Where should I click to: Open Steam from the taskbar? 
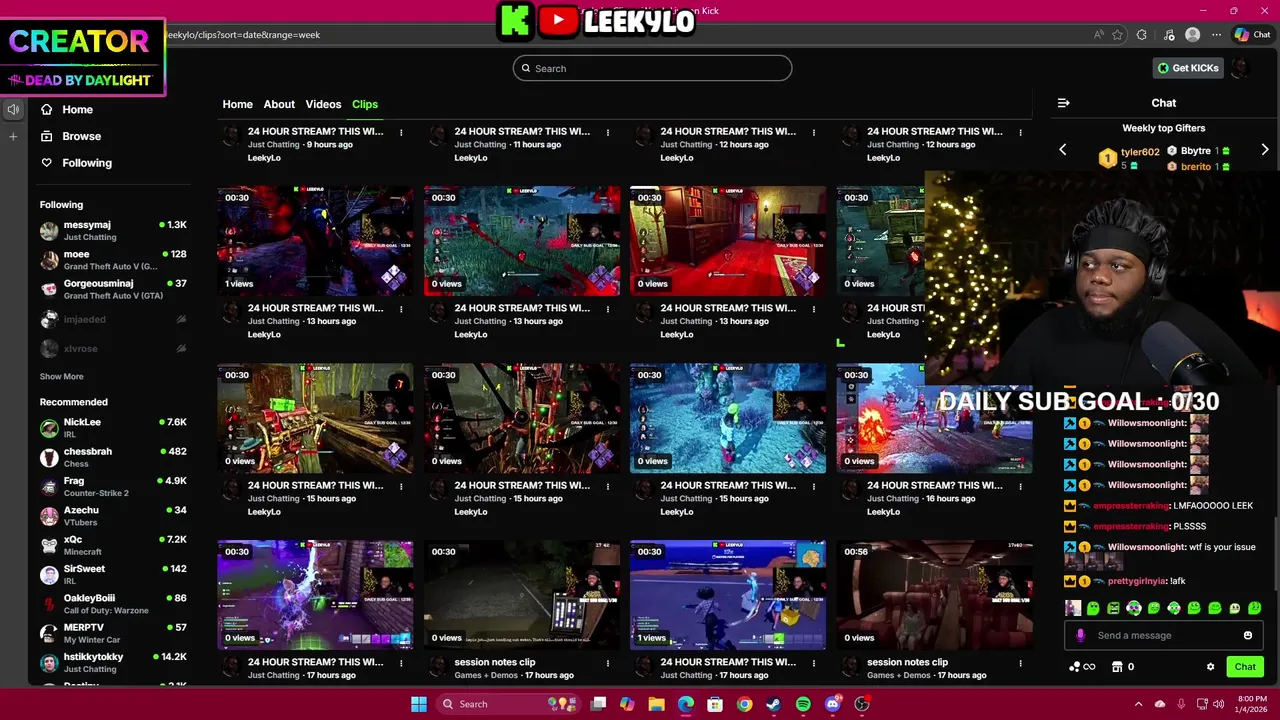coord(774,704)
